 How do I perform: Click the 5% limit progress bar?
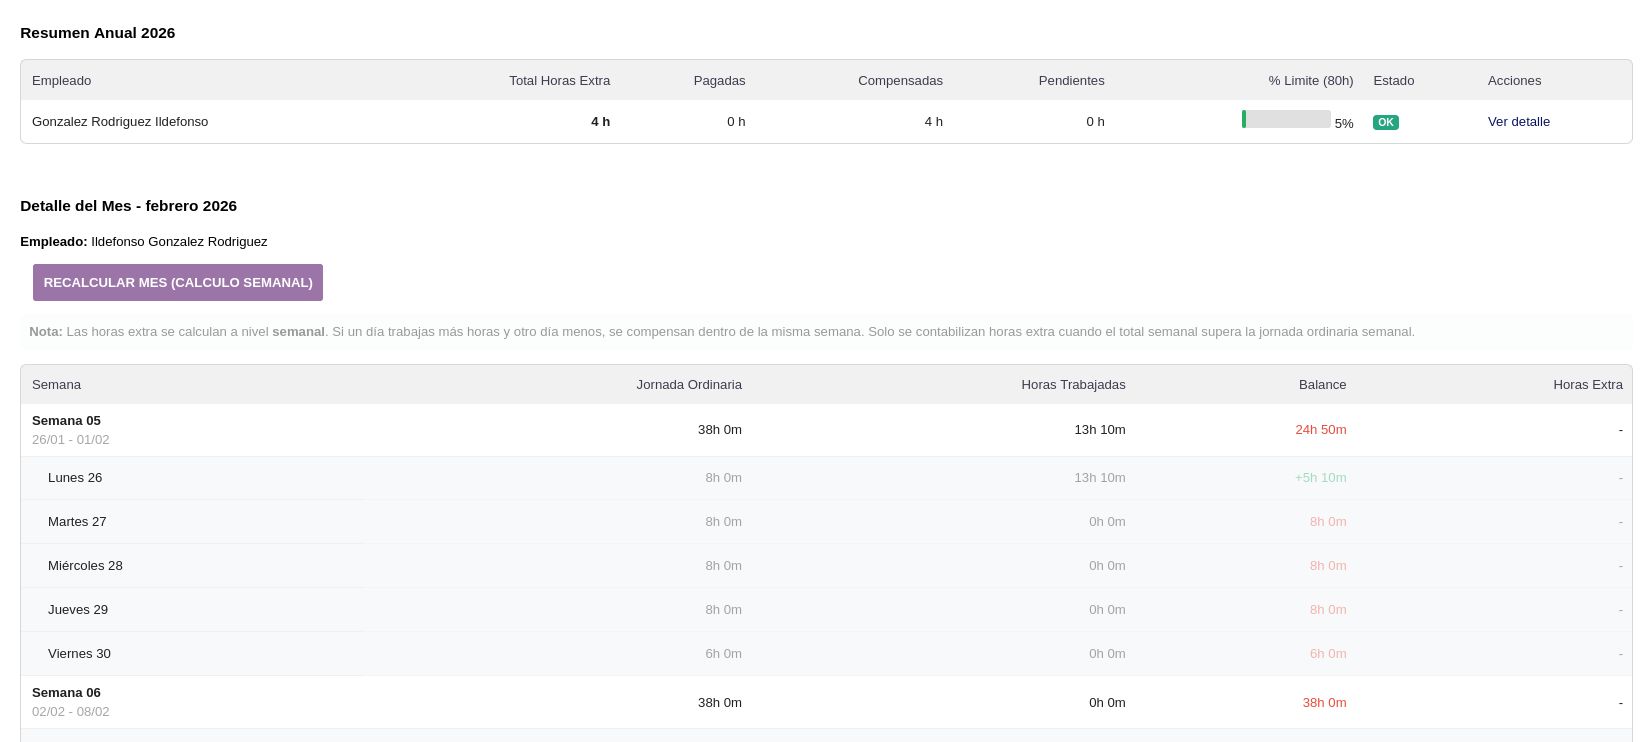pyautogui.click(x=1285, y=120)
